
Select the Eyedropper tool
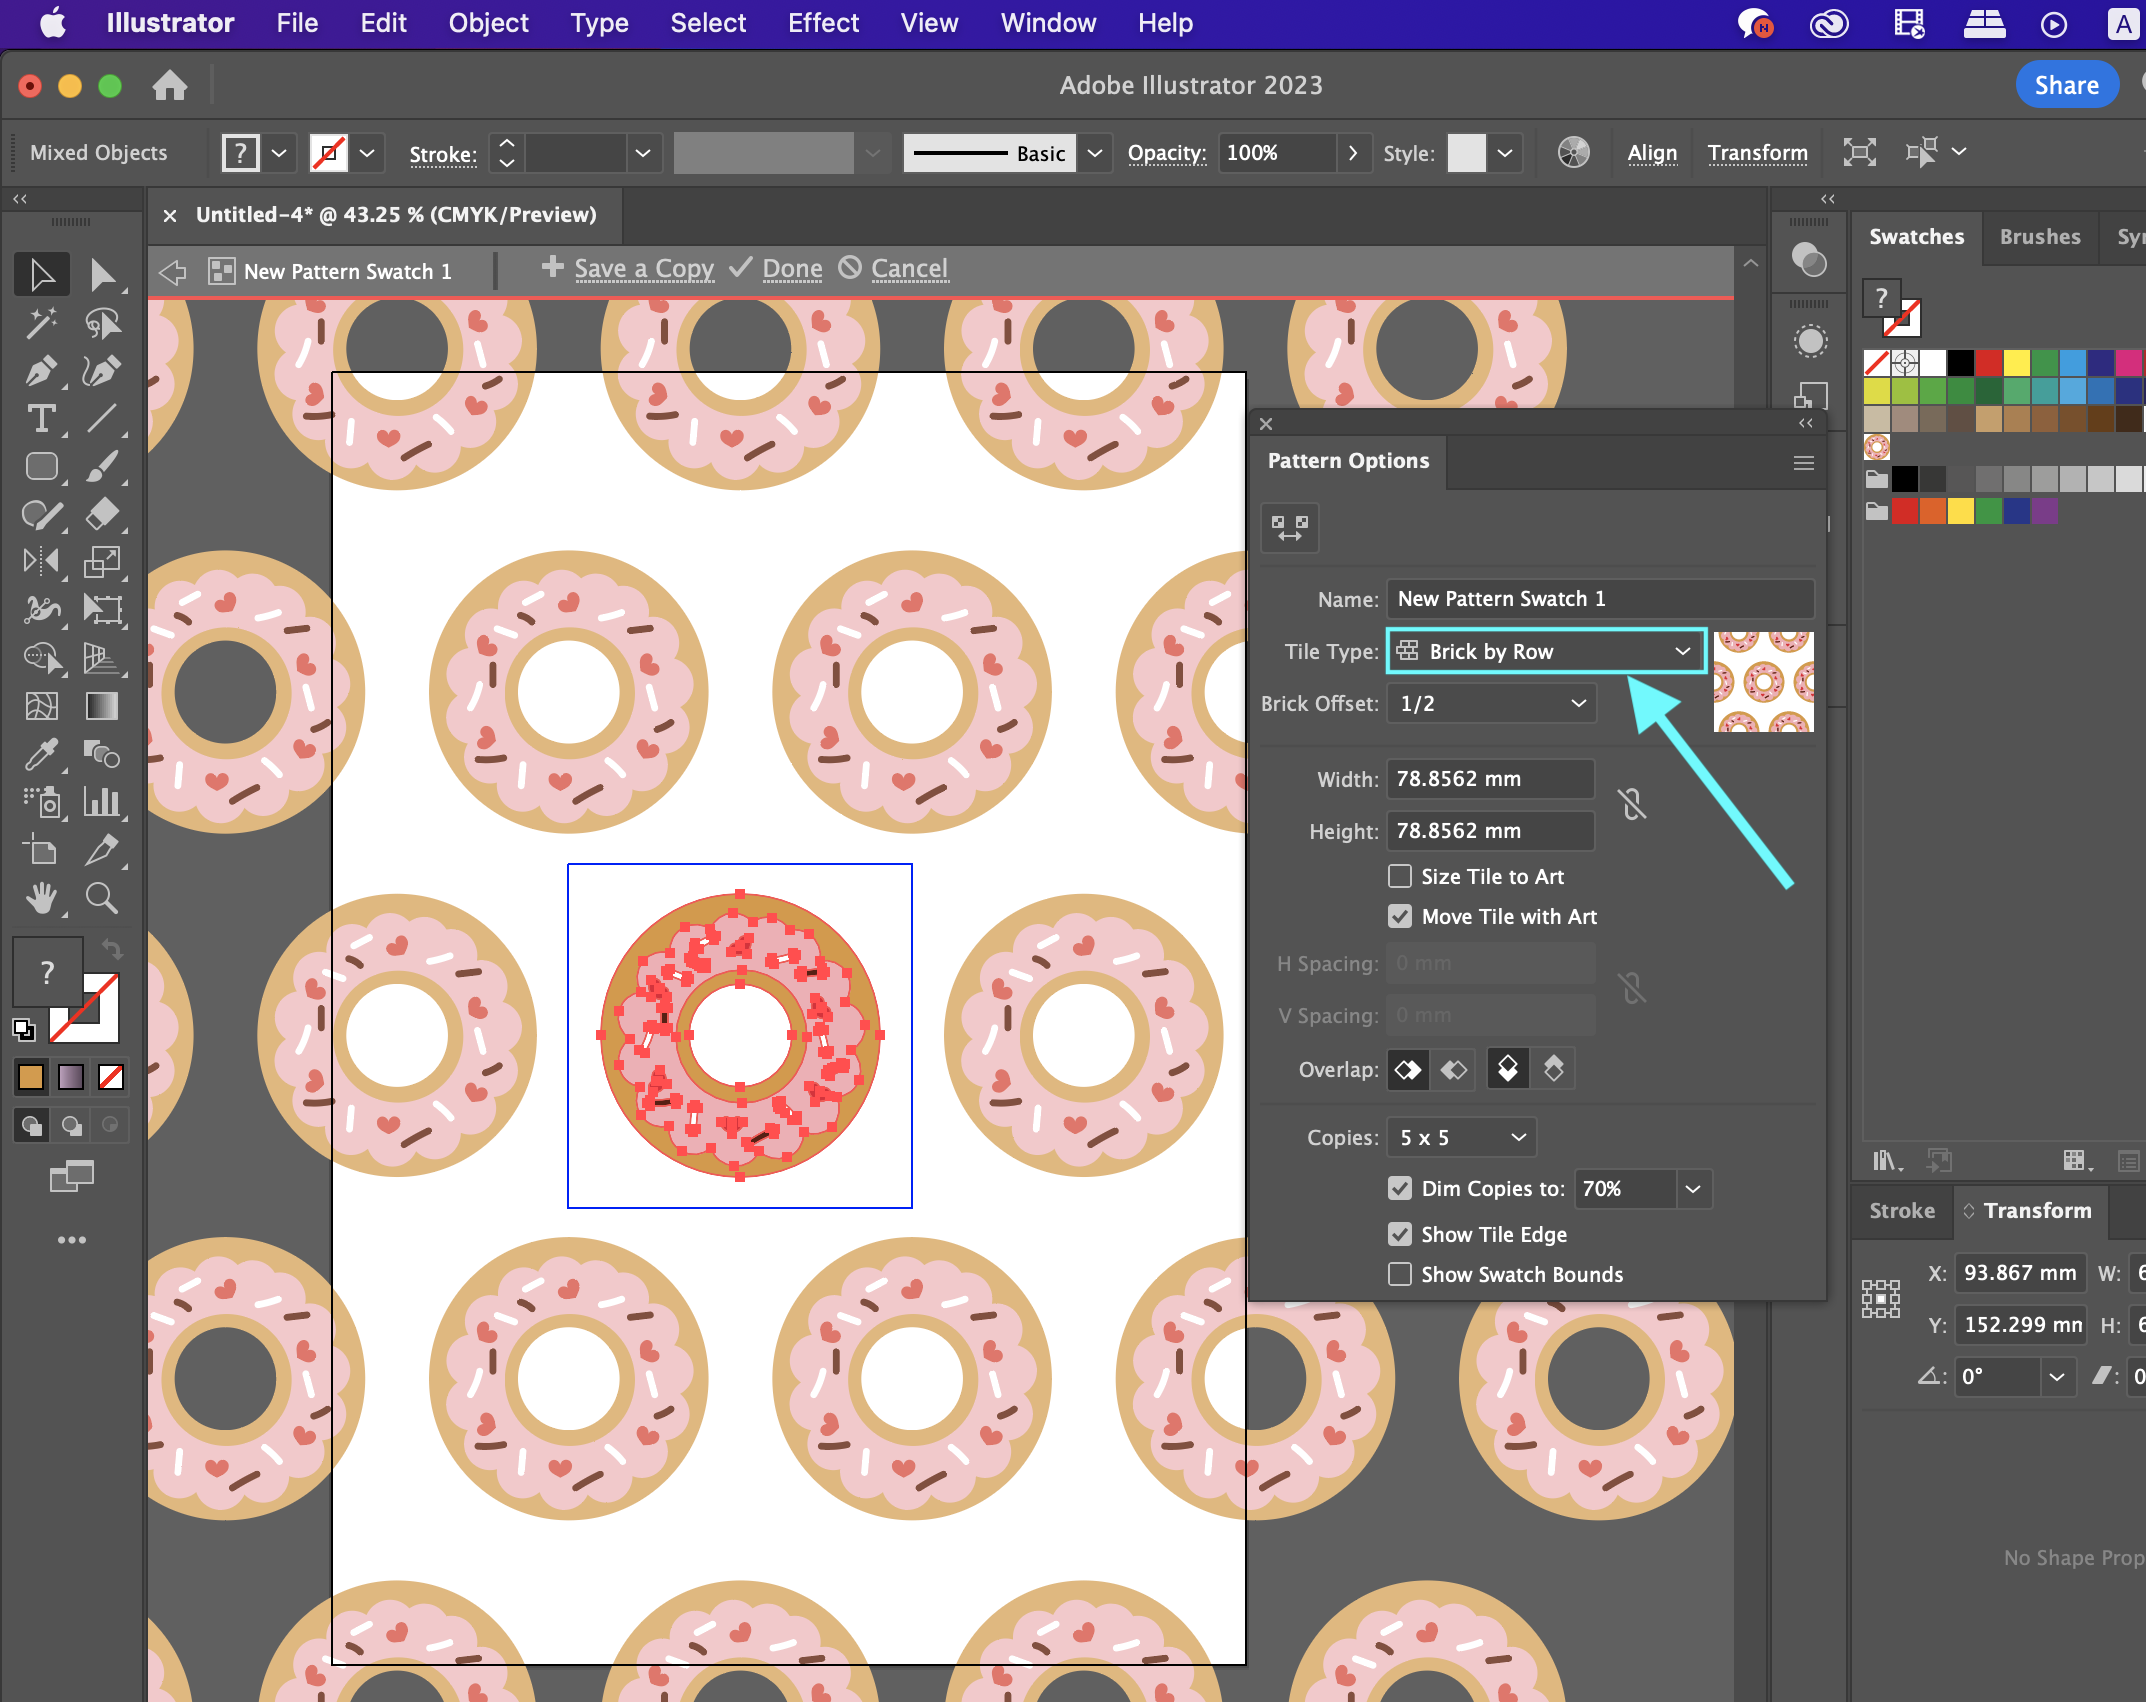pyautogui.click(x=41, y=755)
